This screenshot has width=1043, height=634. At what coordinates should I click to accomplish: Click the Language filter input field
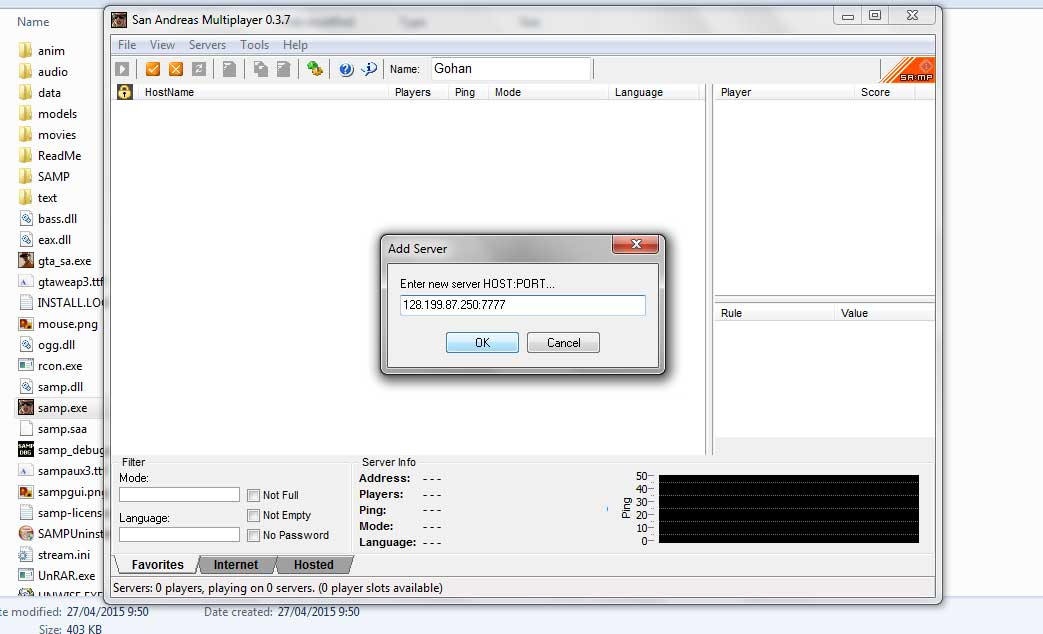(179, 534)
